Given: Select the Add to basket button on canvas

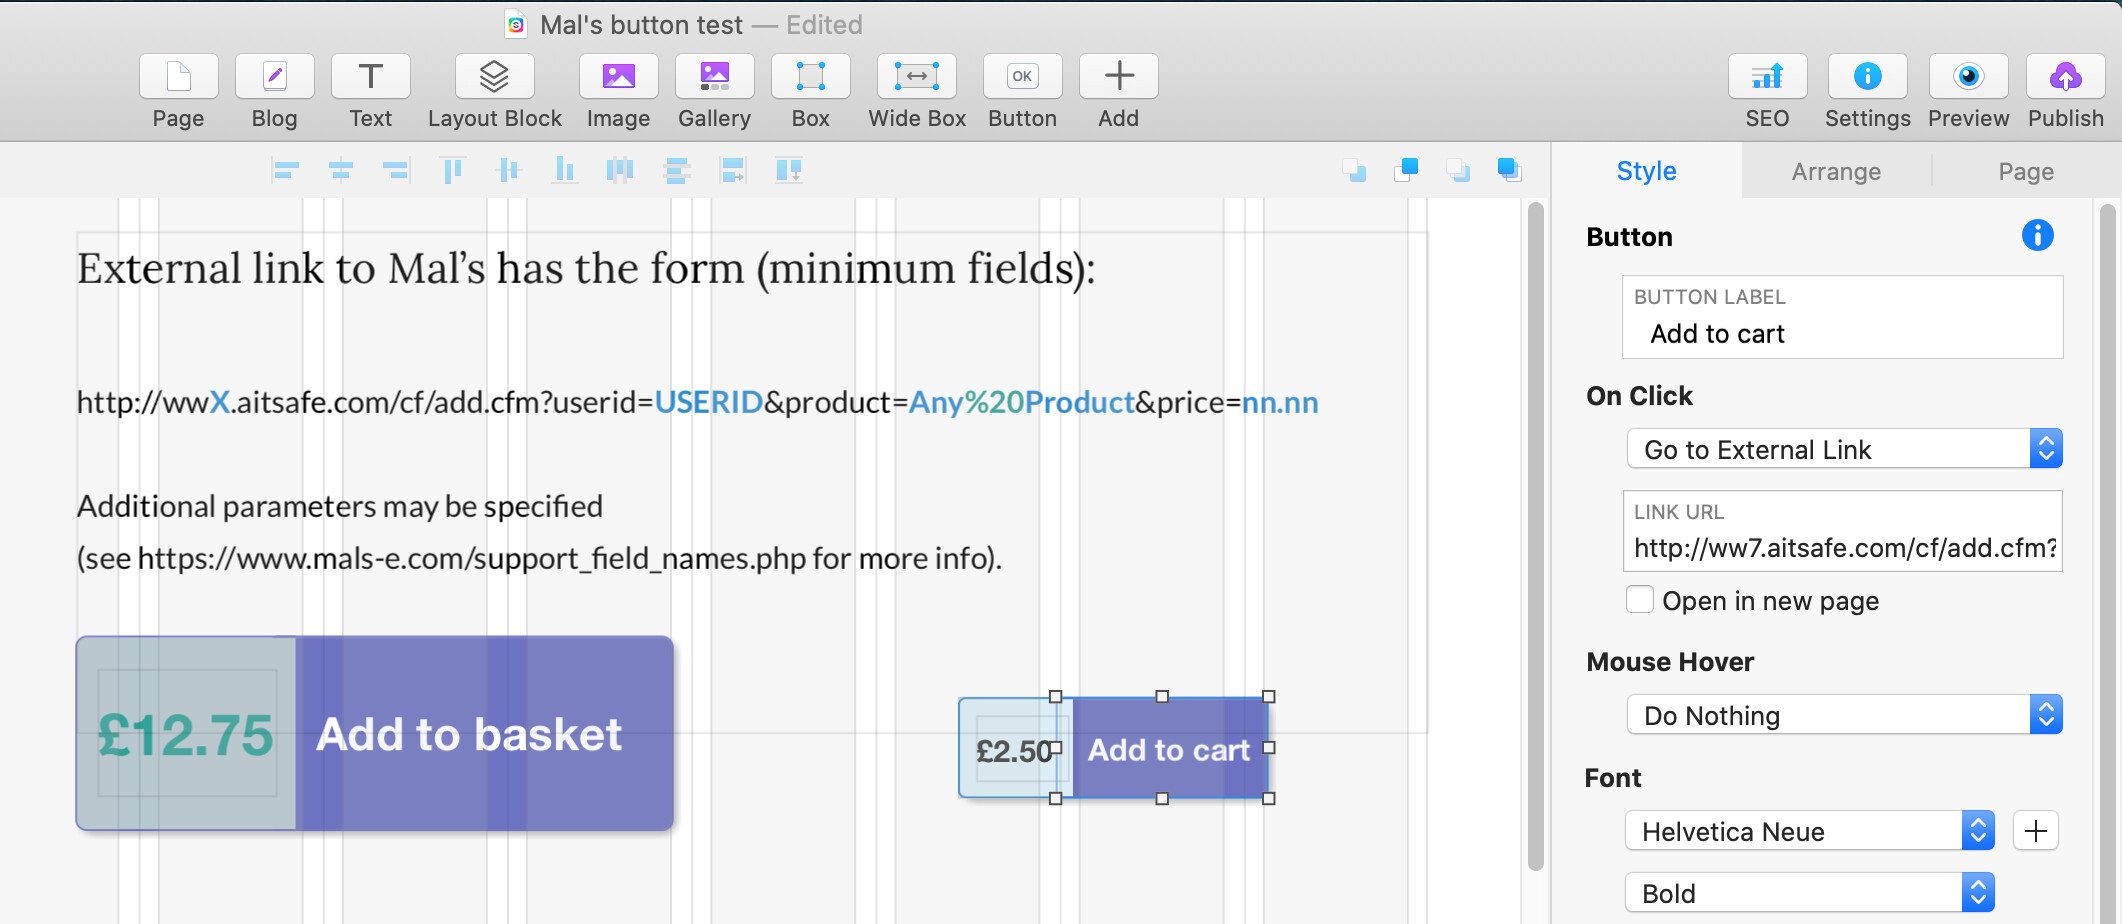Looking at the screenshot, I should point(484,734).
